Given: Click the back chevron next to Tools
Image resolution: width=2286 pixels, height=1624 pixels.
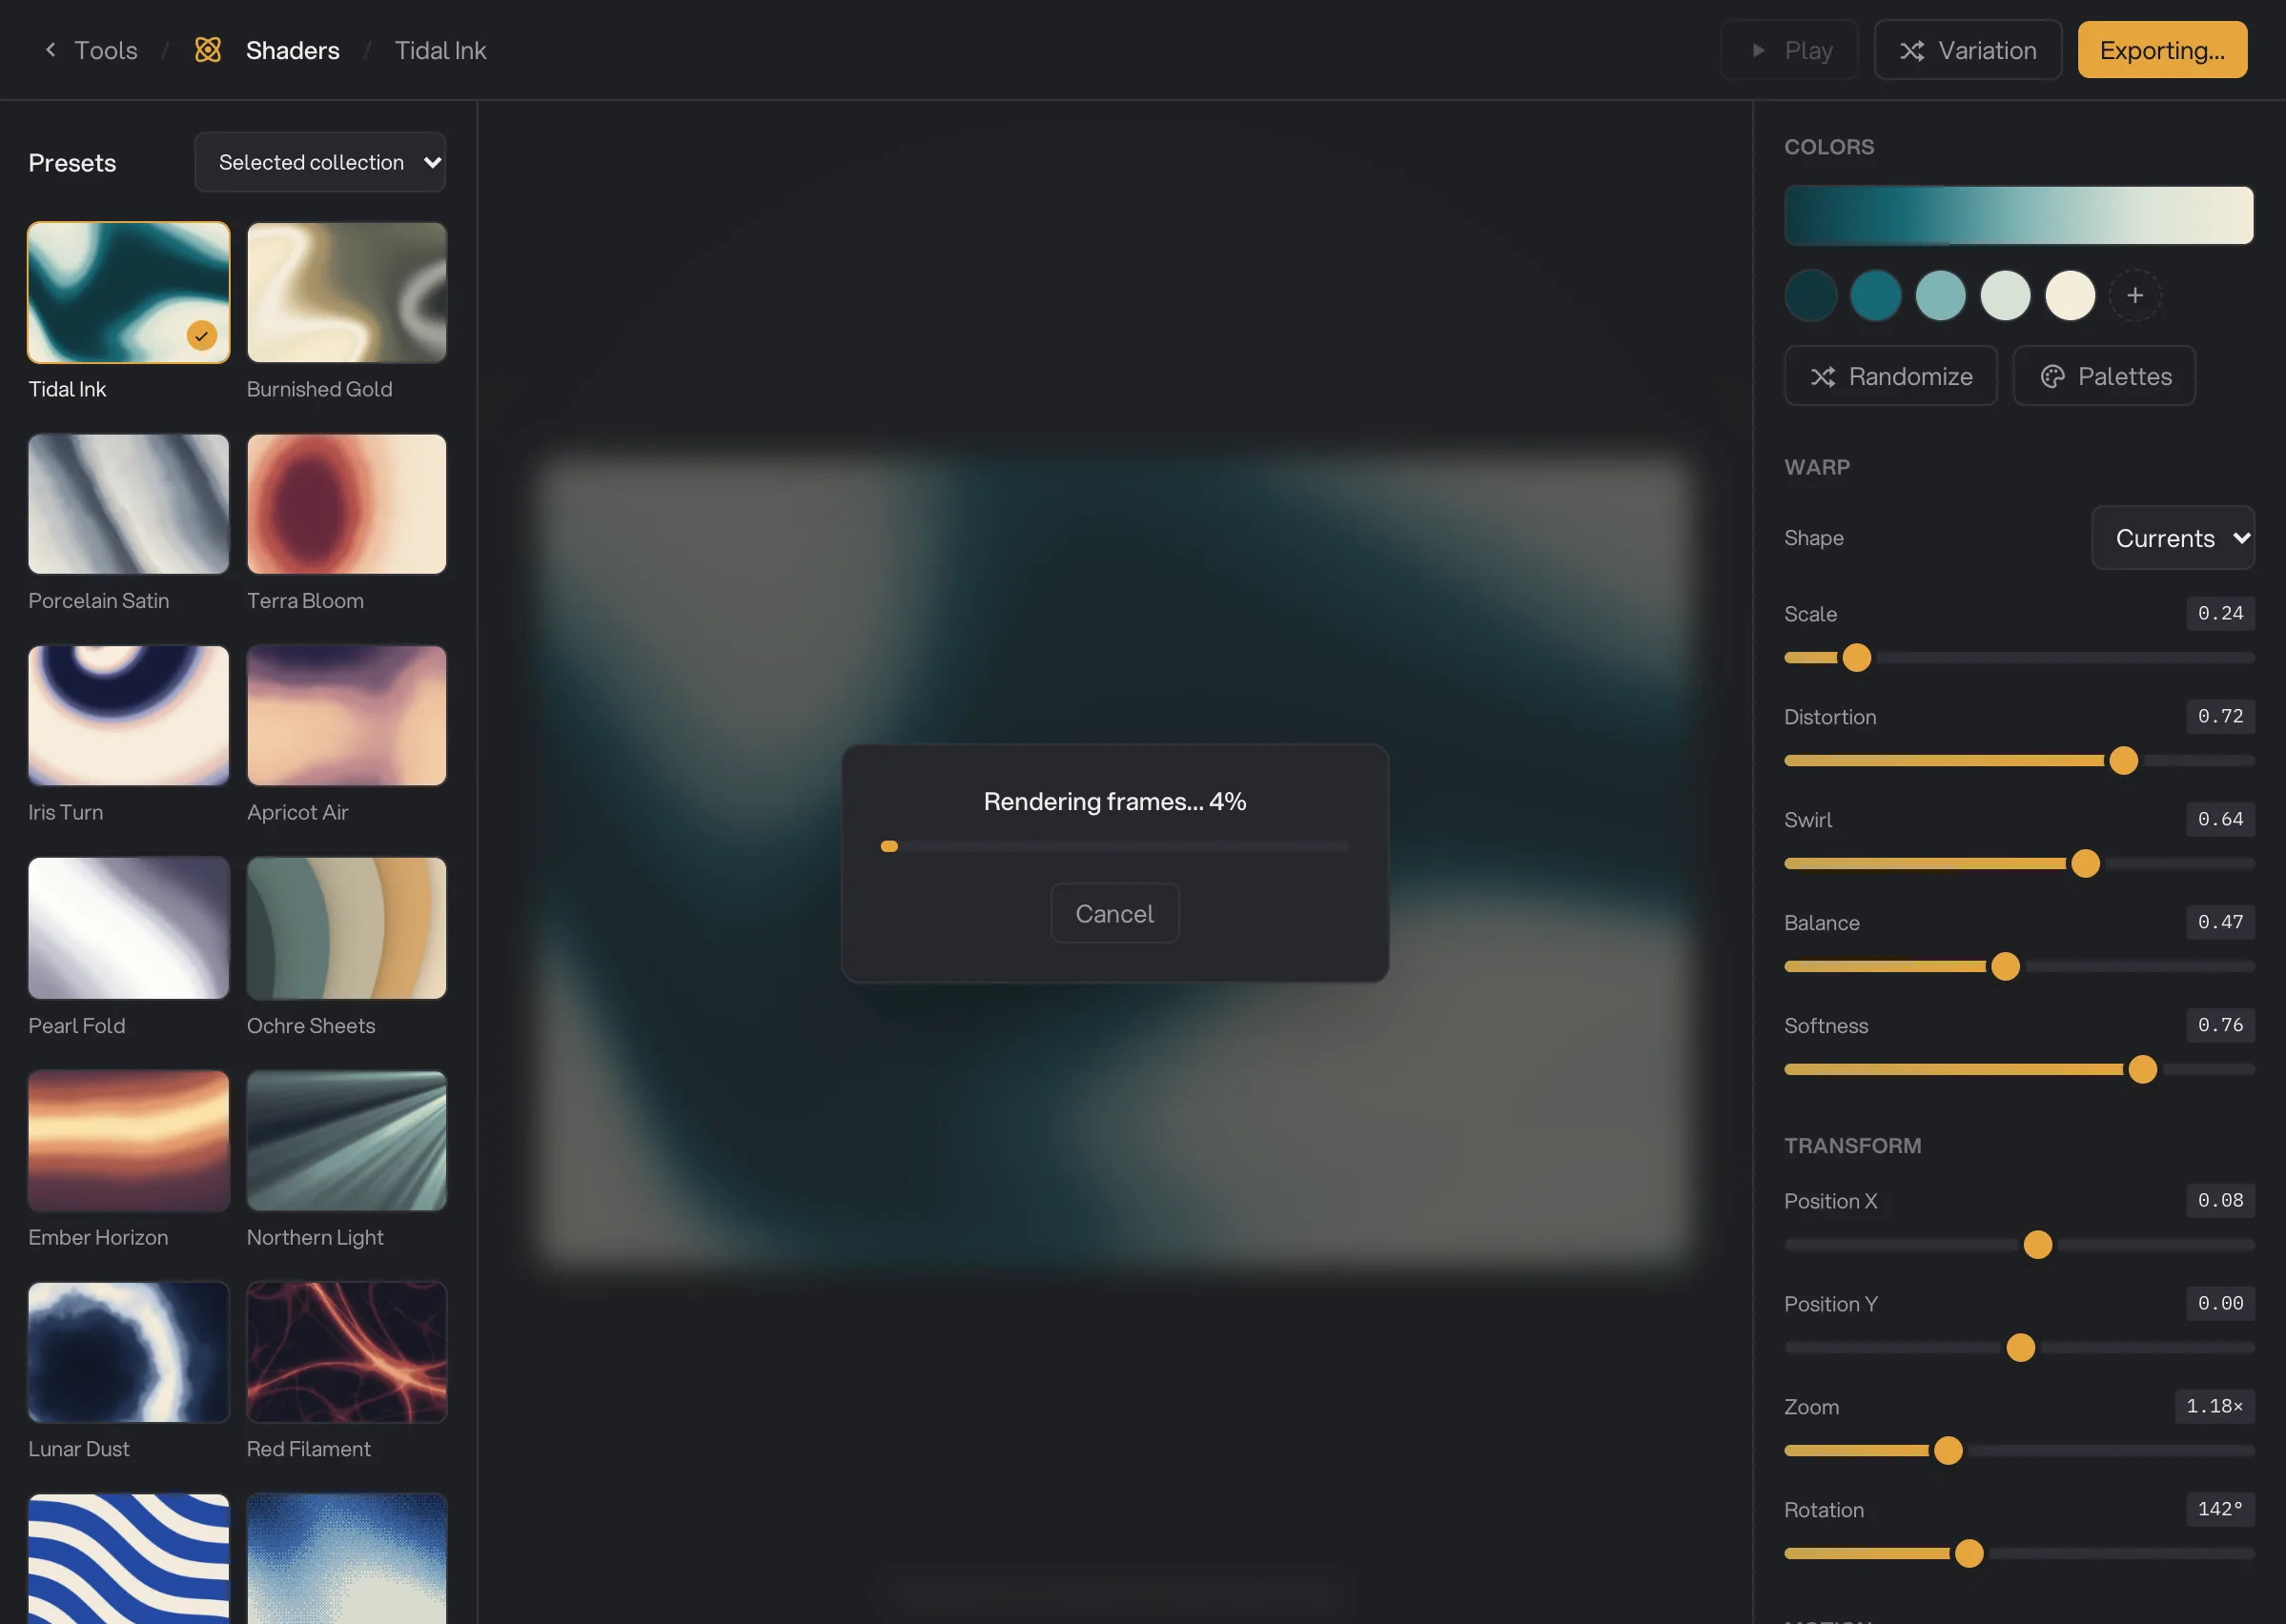Looking at the screenshot, I should click(50, 50).
